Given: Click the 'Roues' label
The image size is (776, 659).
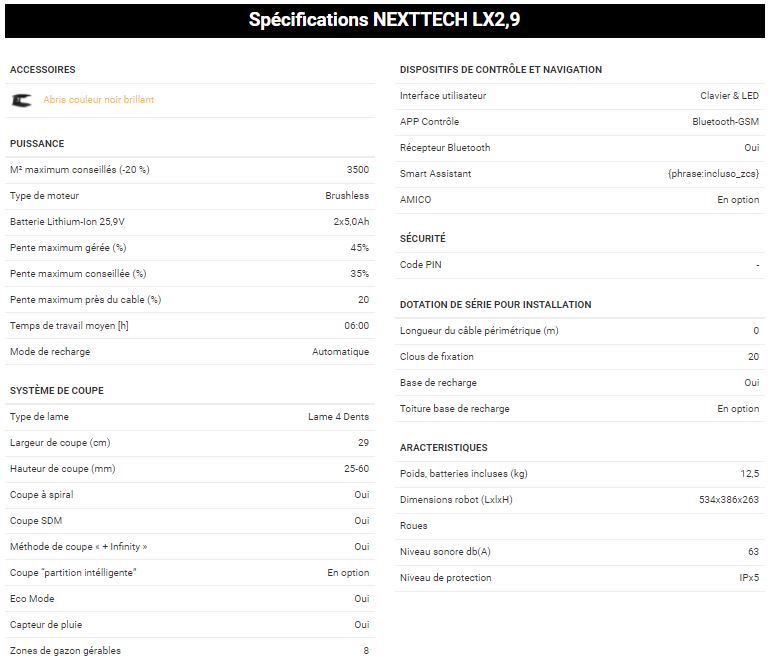Looking at the screenshot, I should (413, 526).
